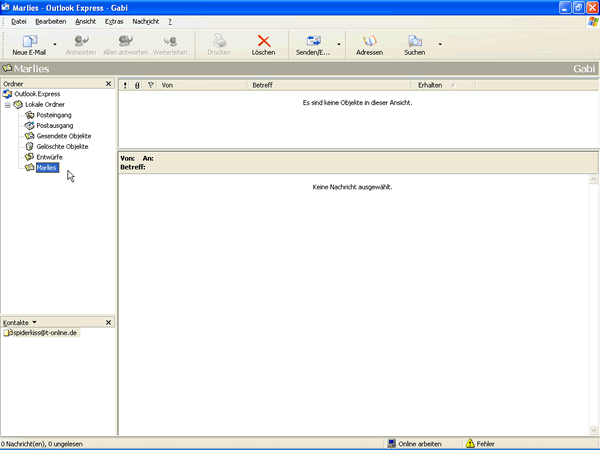Select the Gelöschte Objekte folder
This screenshot has height=450, width=600.
coord(62,146)
